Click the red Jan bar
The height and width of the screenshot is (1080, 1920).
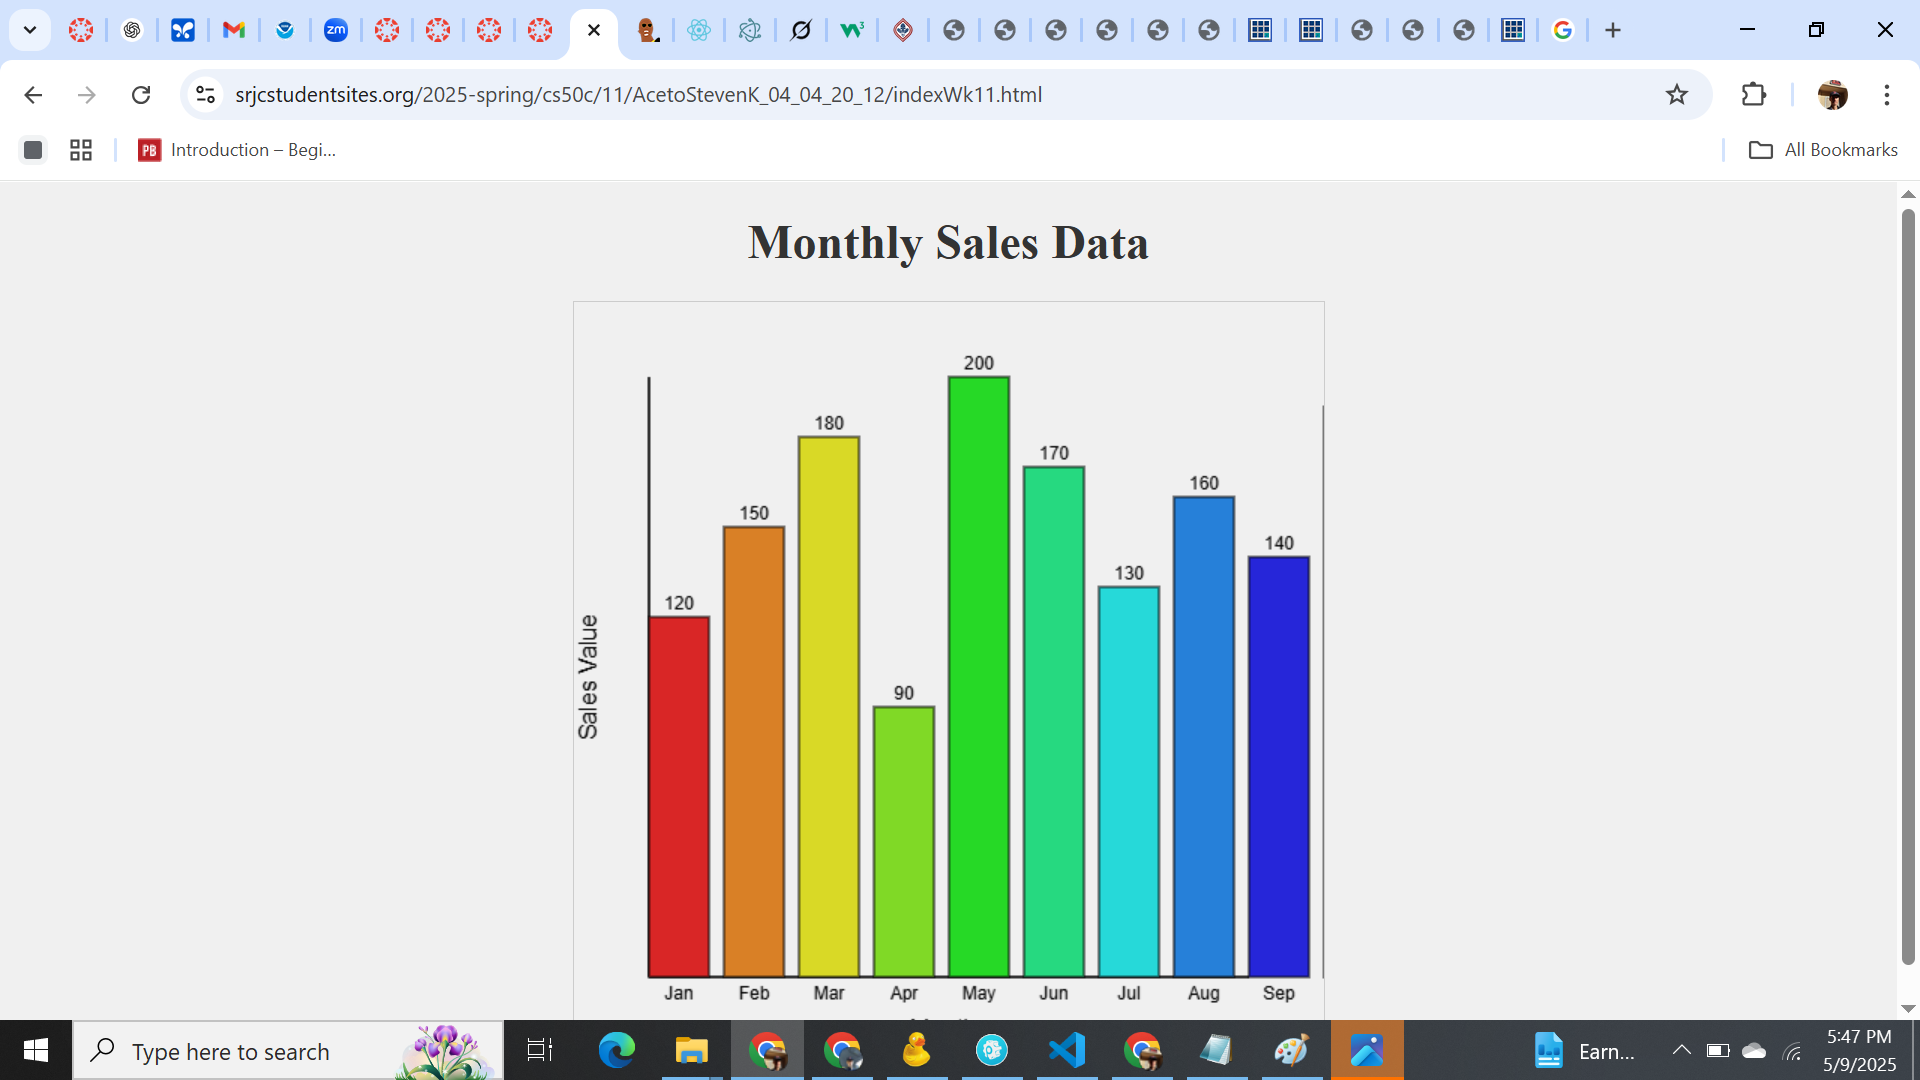(678, 796)
